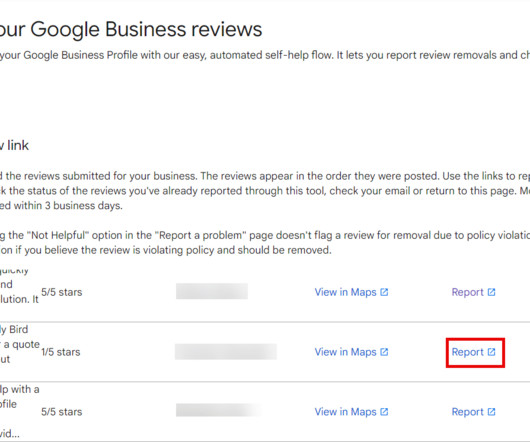Click the text 'within 3 business days.'
This screenshot has width=530, height=442.
coord(68,205)
